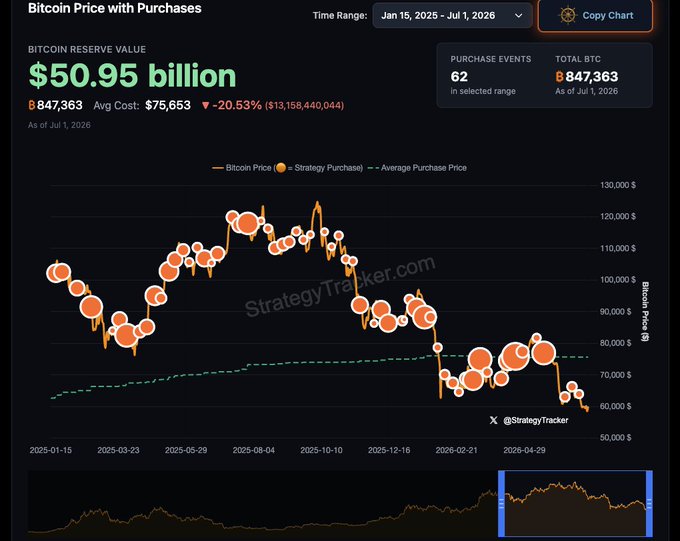Click the Total BTC value 847,363 in the card
The height and width of the screenshot is (541, 680).
(x=592, y=77)
